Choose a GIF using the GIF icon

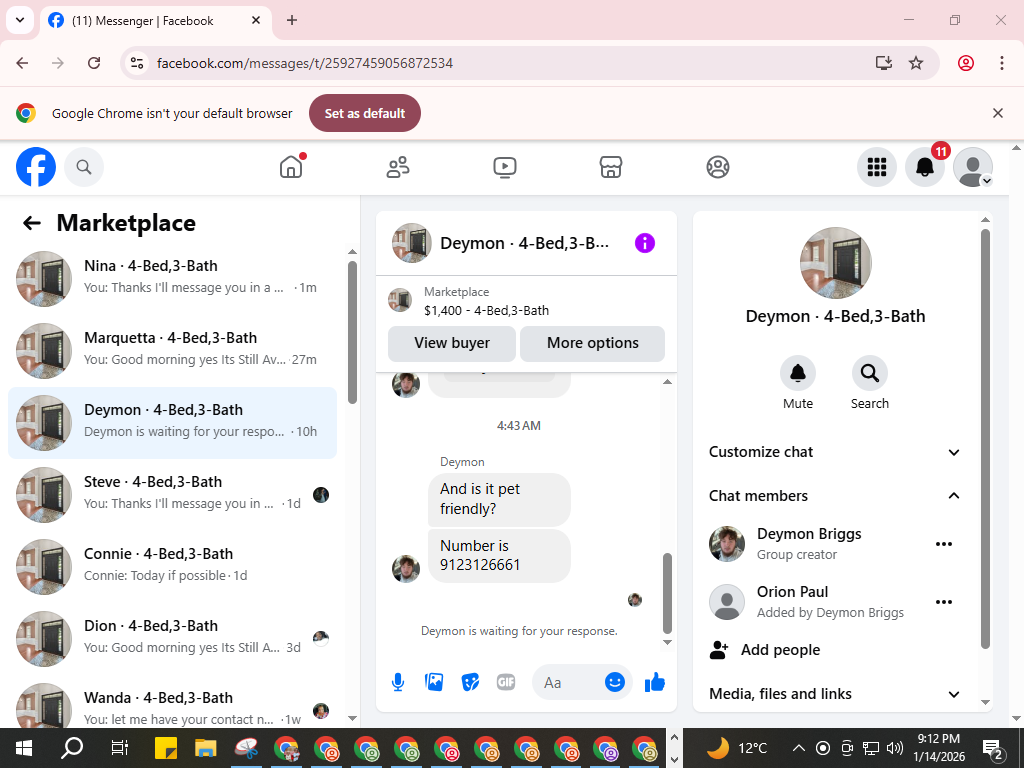click(506, 682)
